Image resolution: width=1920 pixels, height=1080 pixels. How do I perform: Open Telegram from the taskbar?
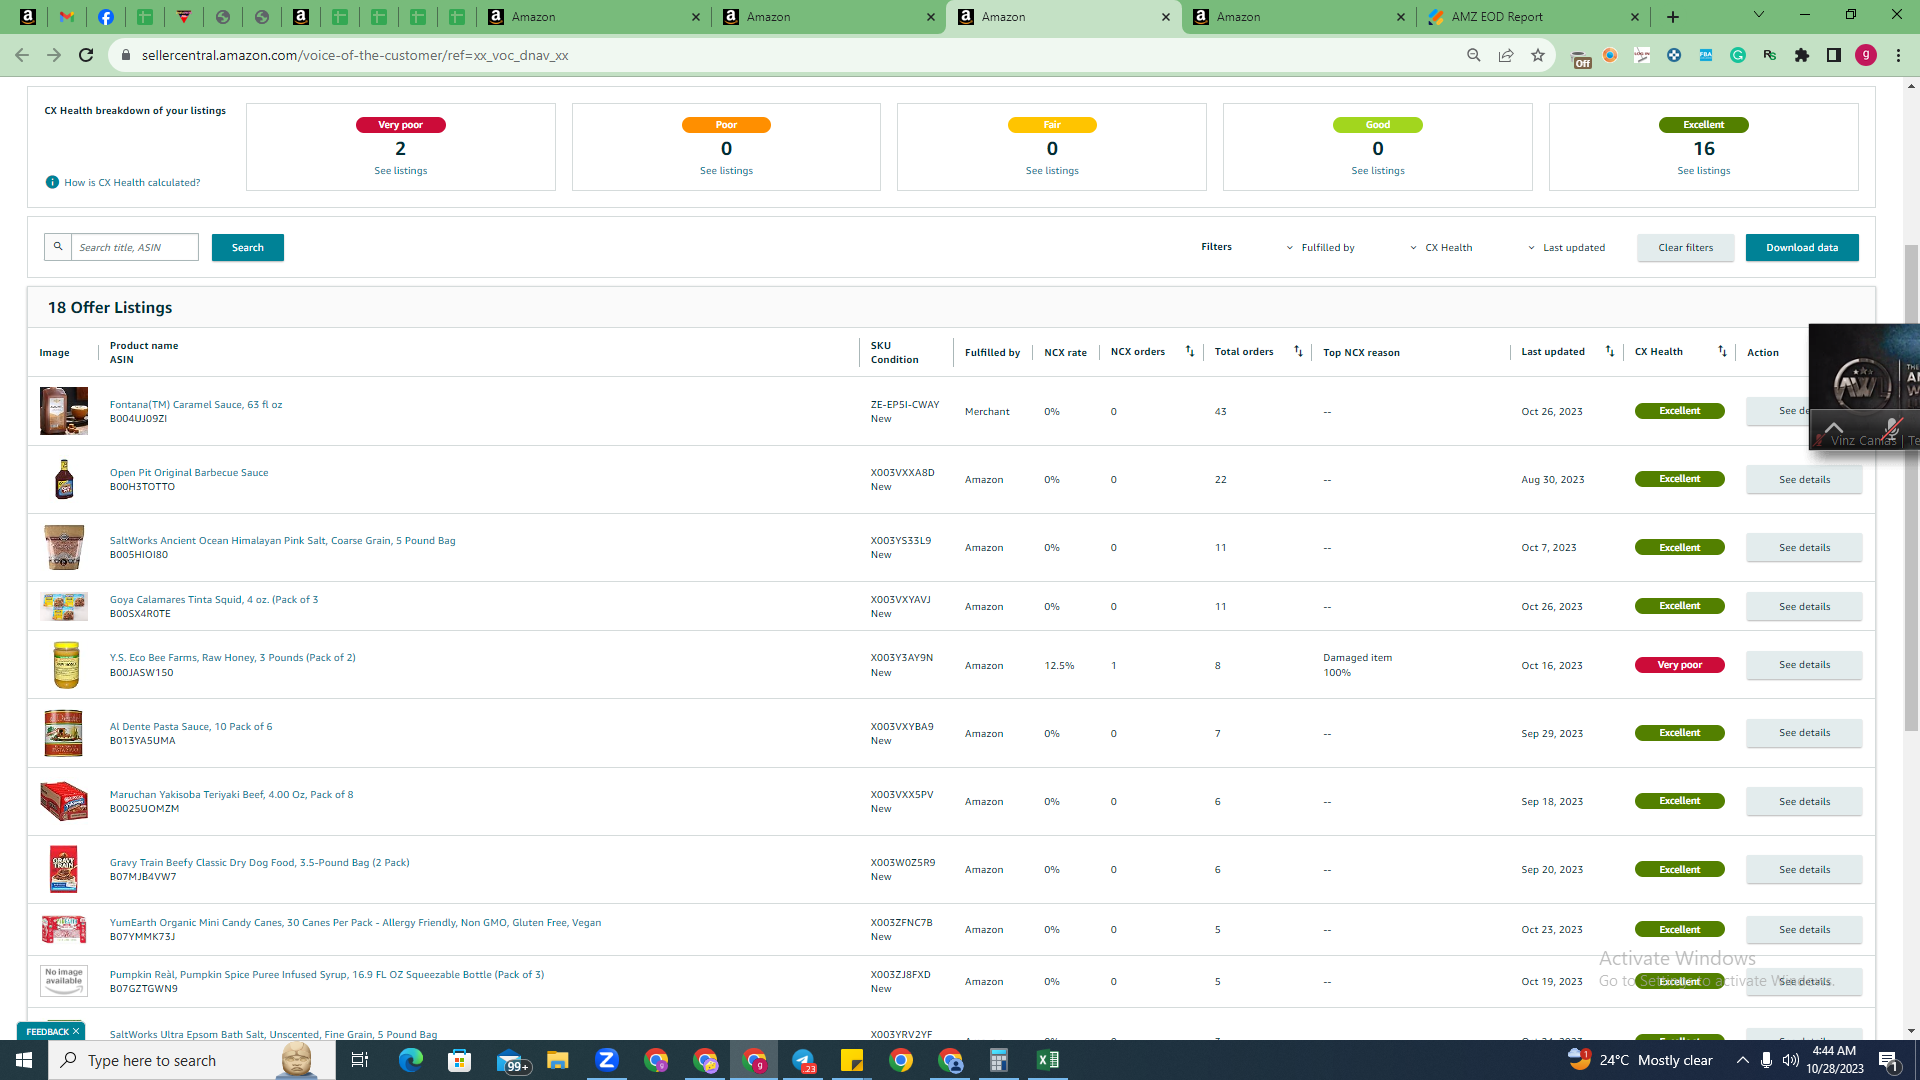coord(803,1060)
